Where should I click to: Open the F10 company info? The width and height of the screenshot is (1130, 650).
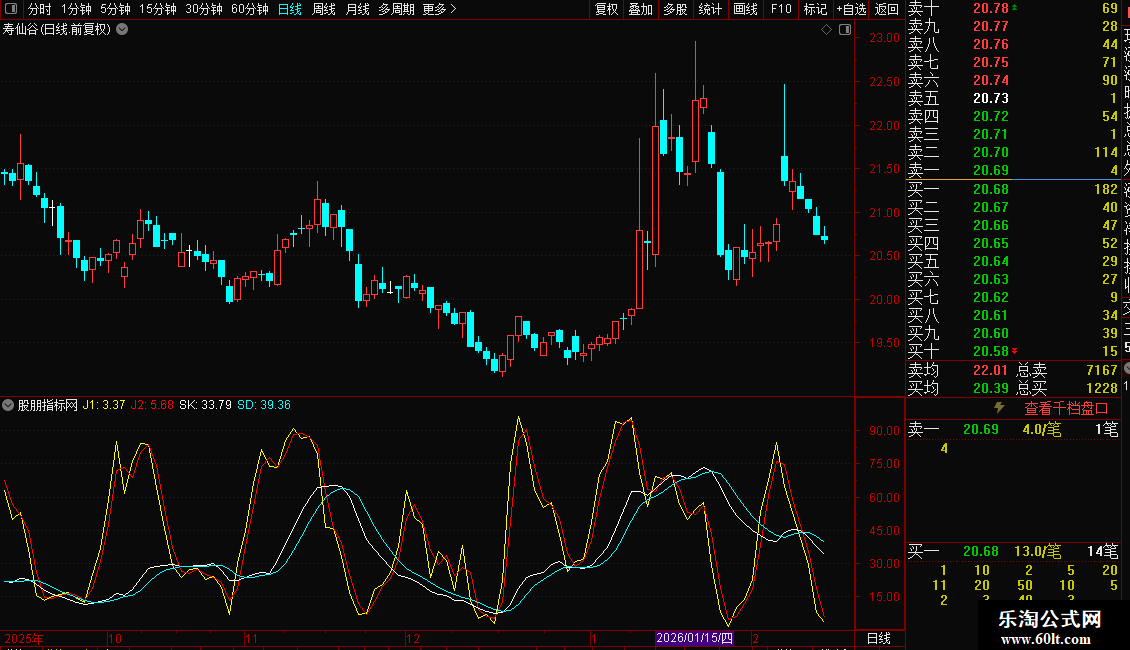780,9
